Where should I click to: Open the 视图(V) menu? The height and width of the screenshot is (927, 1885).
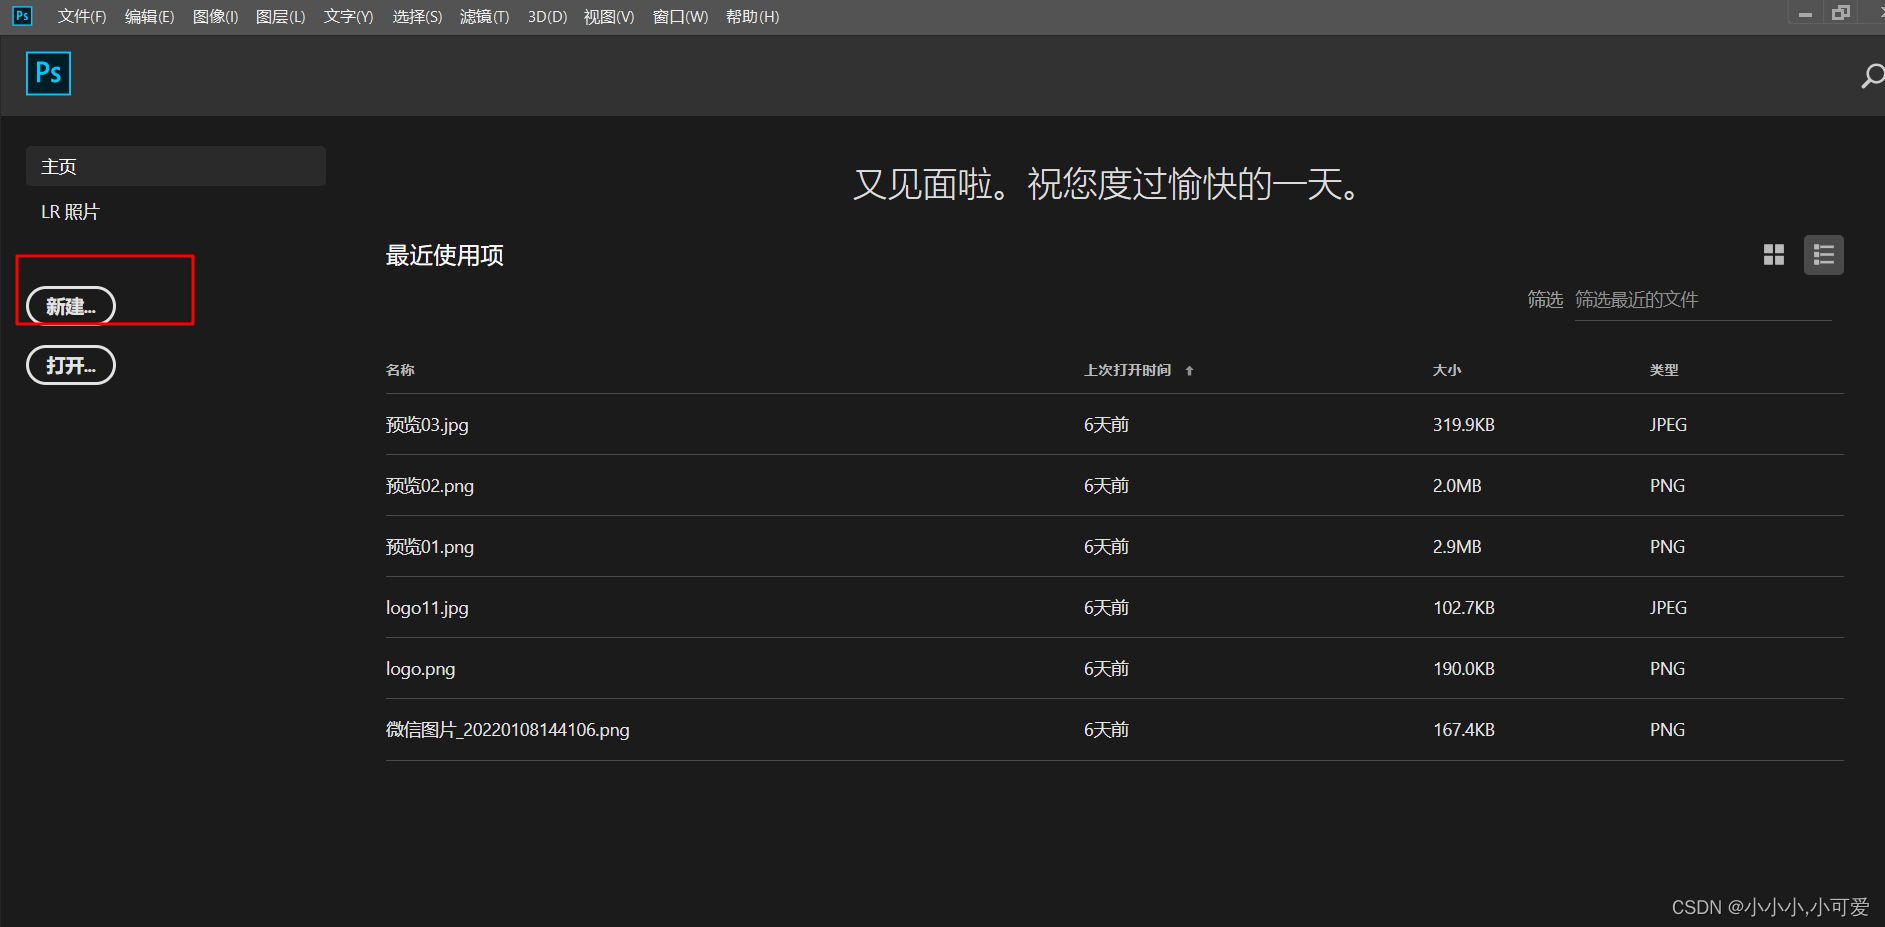tap(609, 17)
